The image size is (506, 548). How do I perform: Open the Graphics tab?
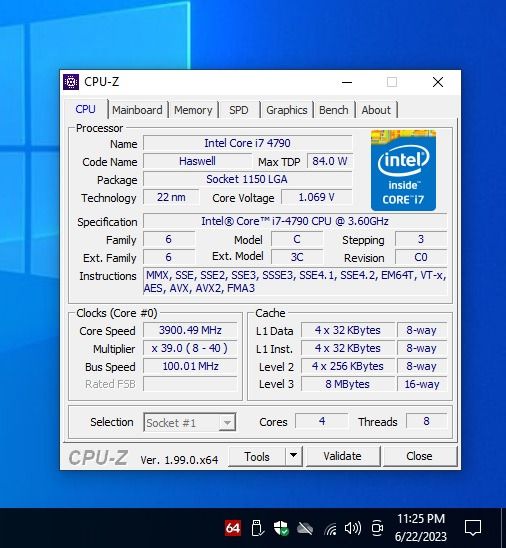[287, 110]
